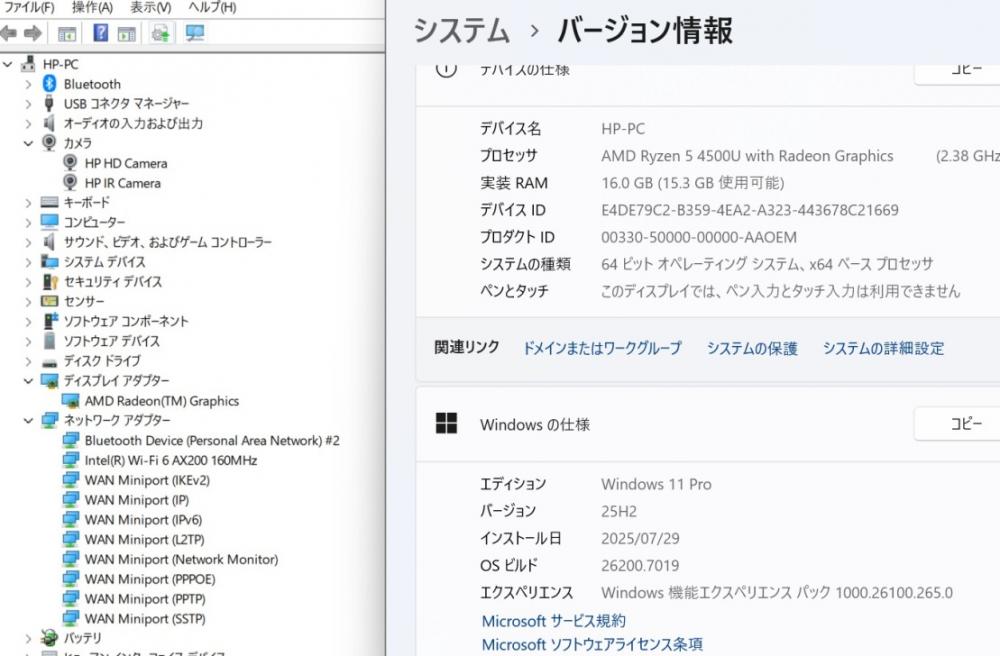Click the Bluetooth icon in device tree

(x=49, y=84)
